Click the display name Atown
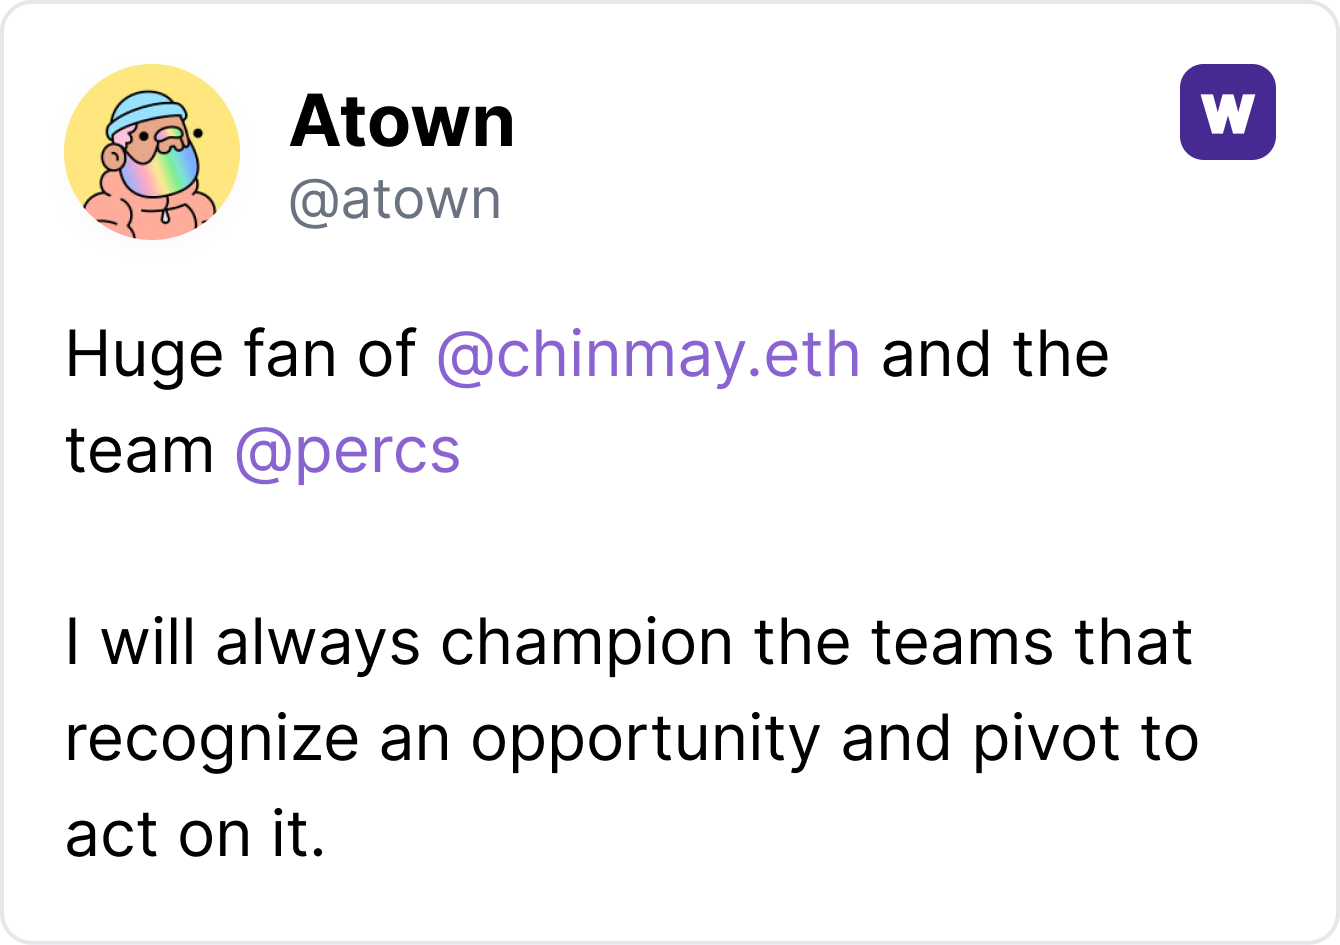This screenshot has height=945, width=1340. (x=402, y=122)
